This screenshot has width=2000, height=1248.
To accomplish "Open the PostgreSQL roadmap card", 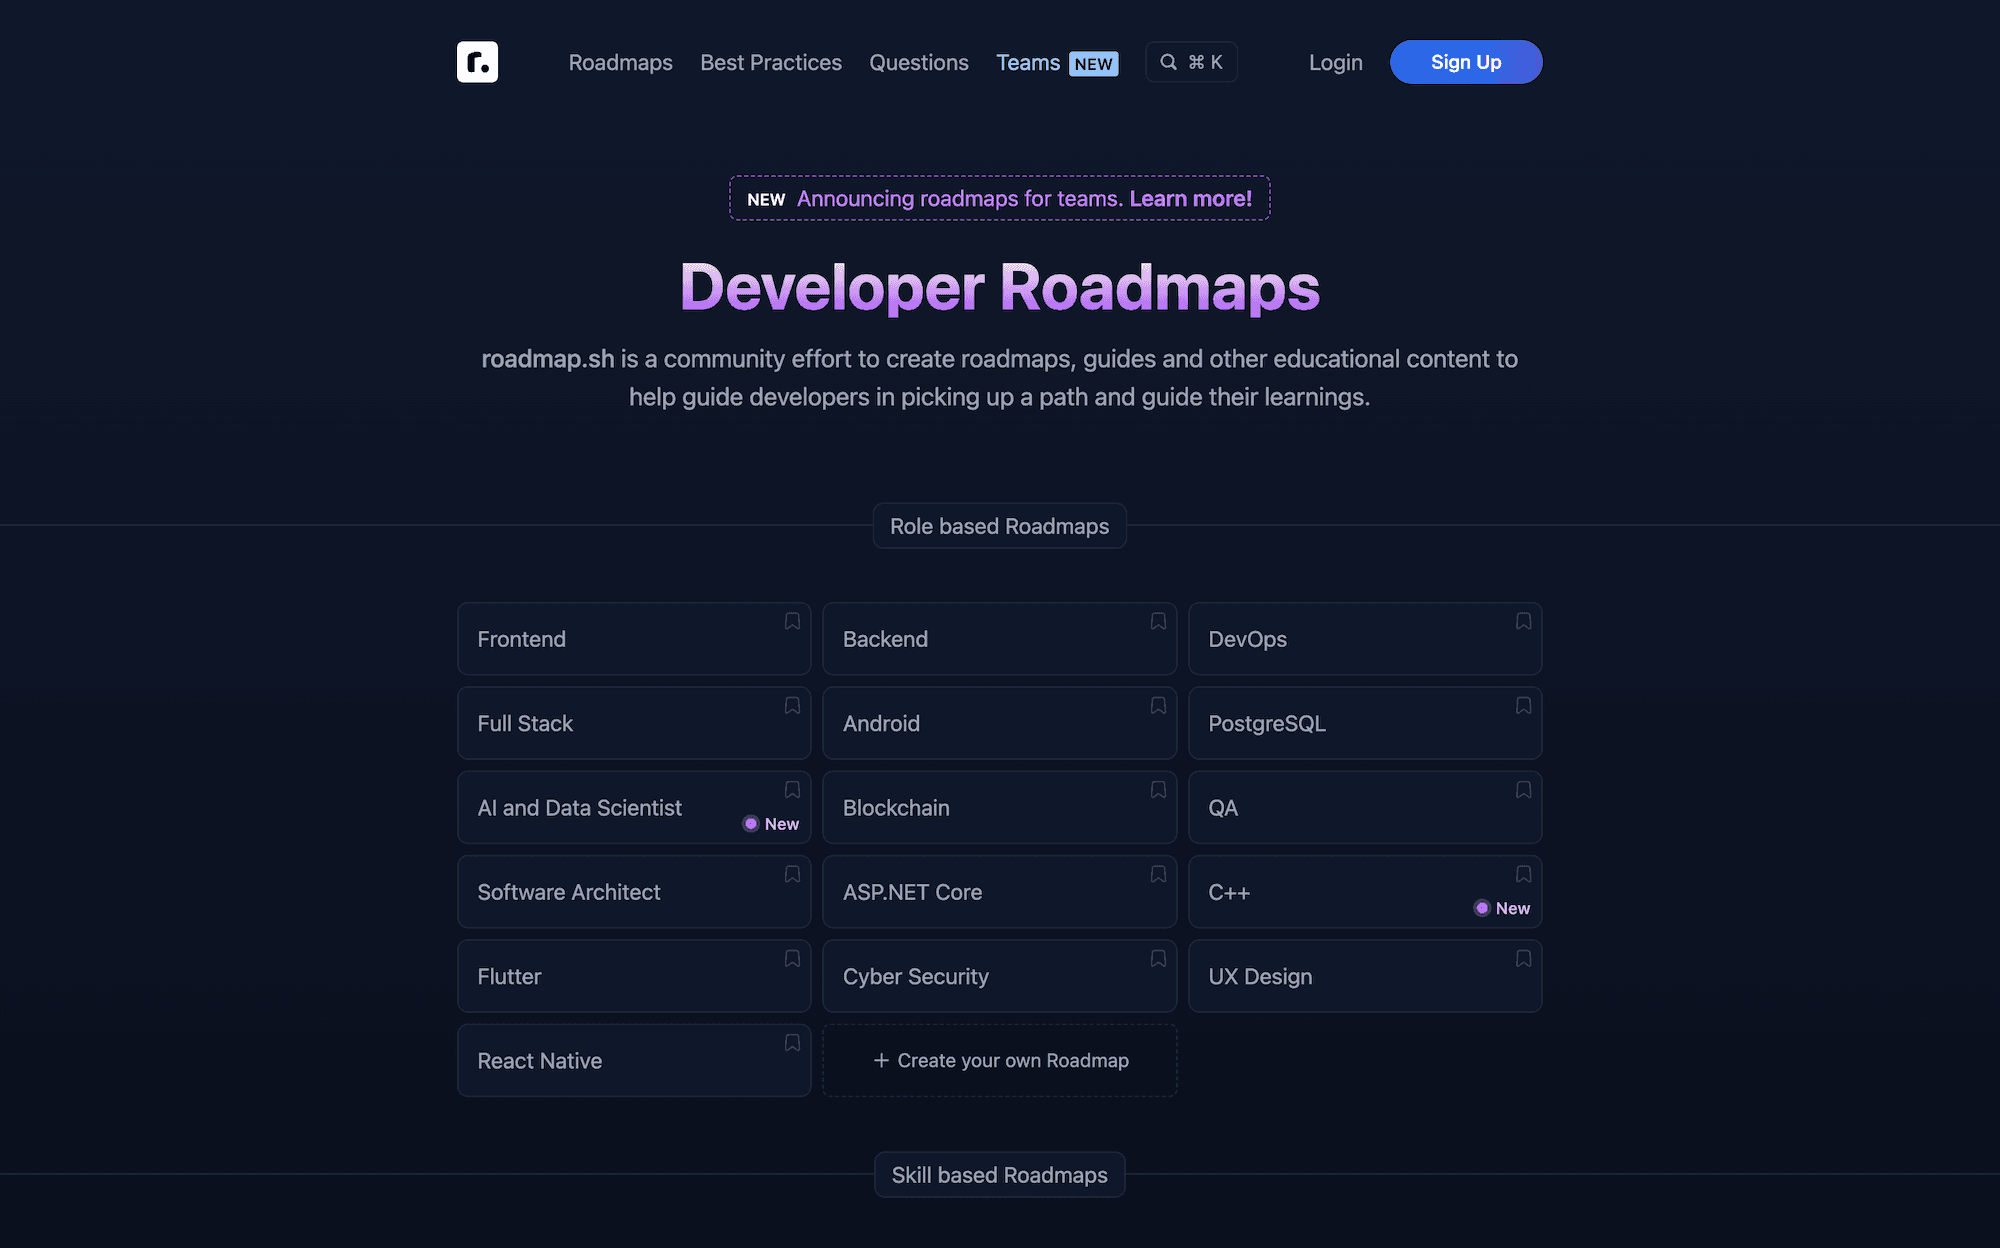I will 1365,723.
